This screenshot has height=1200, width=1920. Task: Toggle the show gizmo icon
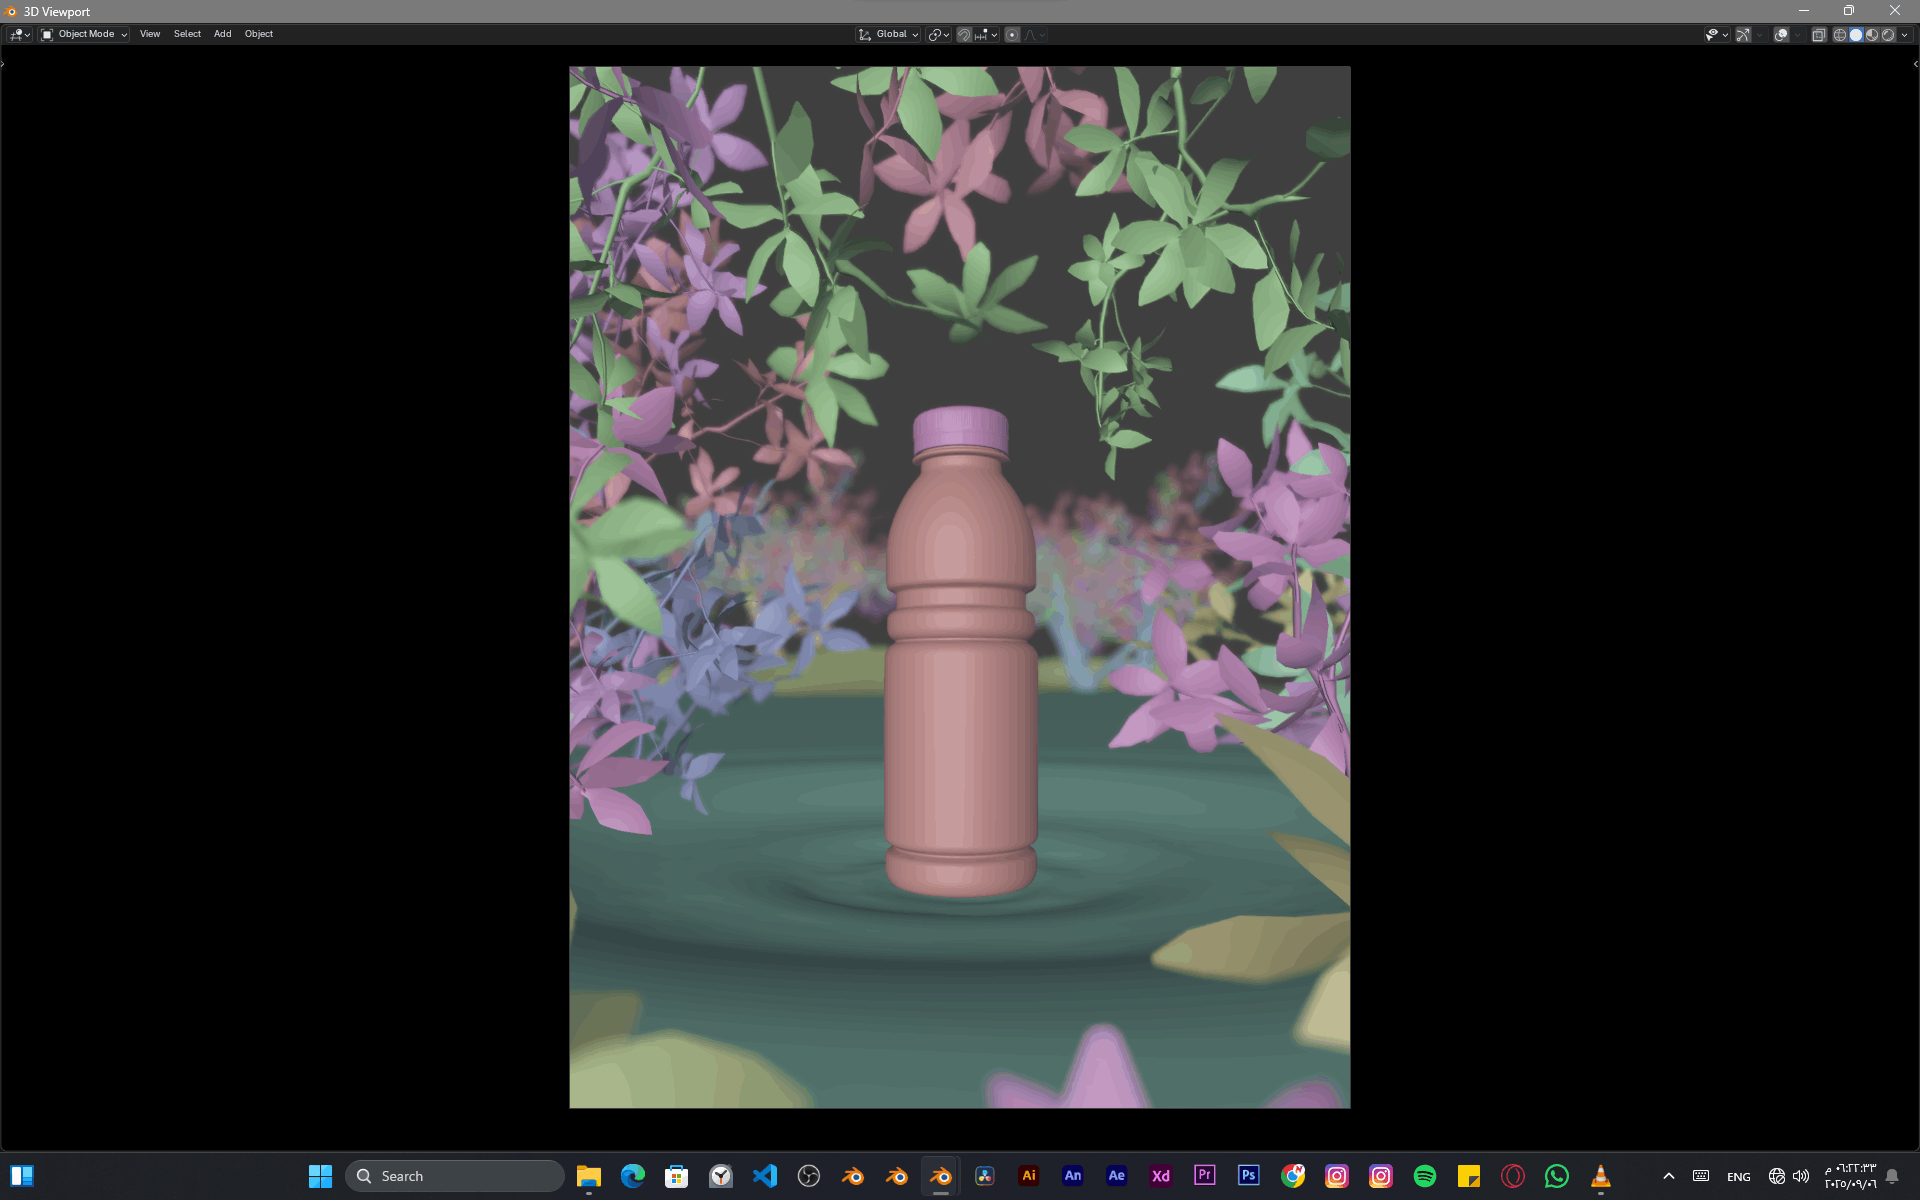(1742, 34)
